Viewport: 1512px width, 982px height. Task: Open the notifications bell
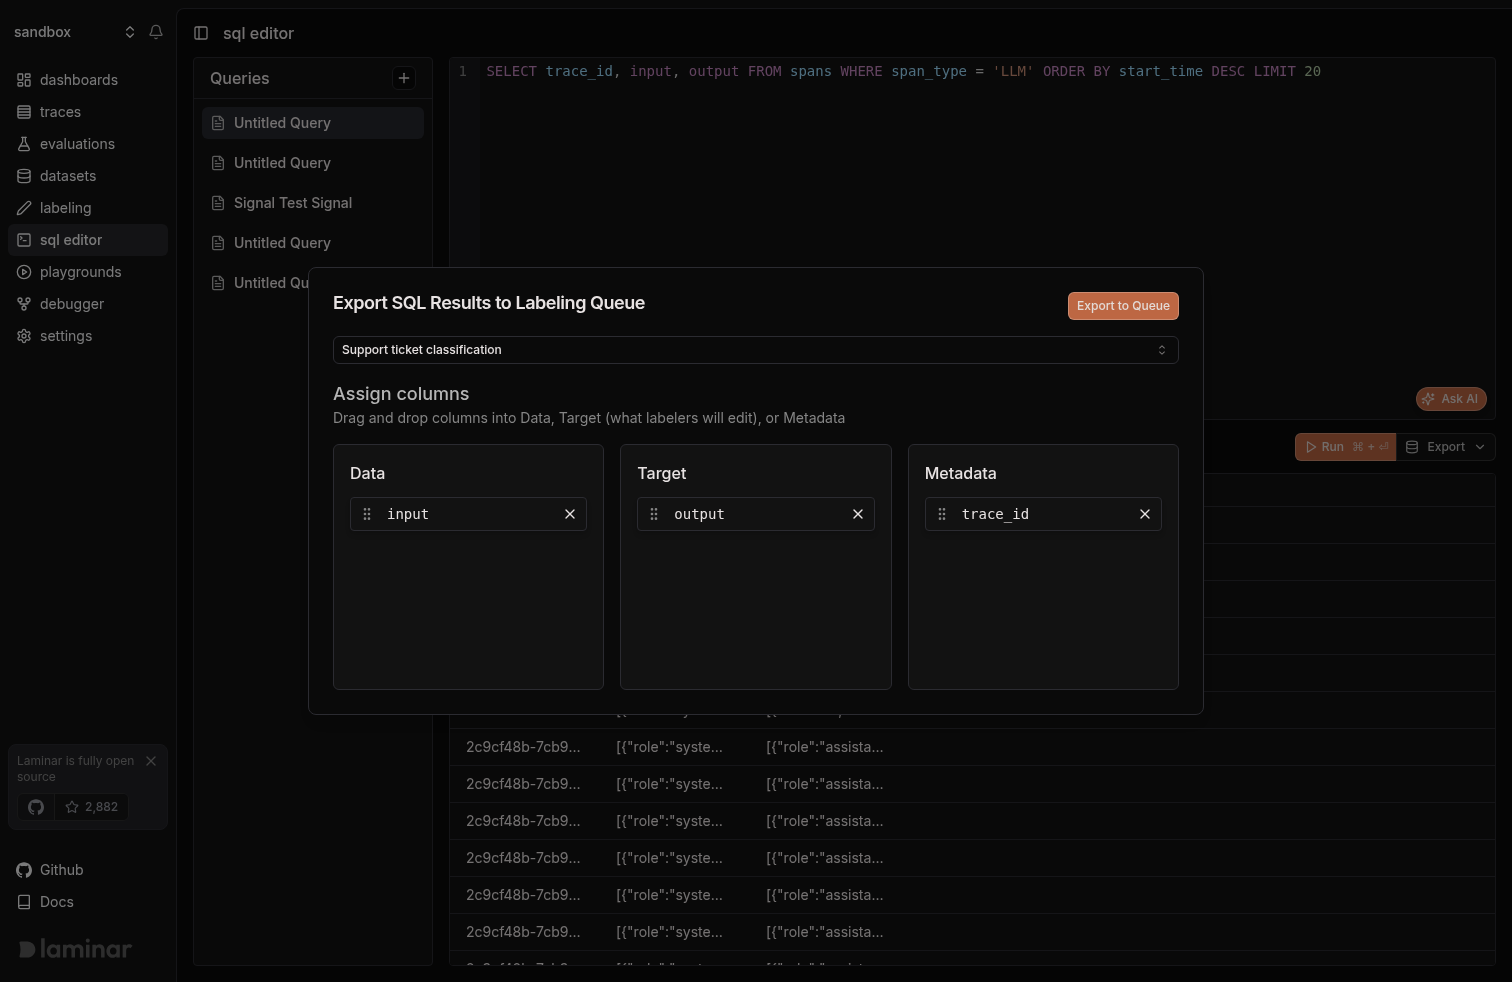tap(156, 32)
